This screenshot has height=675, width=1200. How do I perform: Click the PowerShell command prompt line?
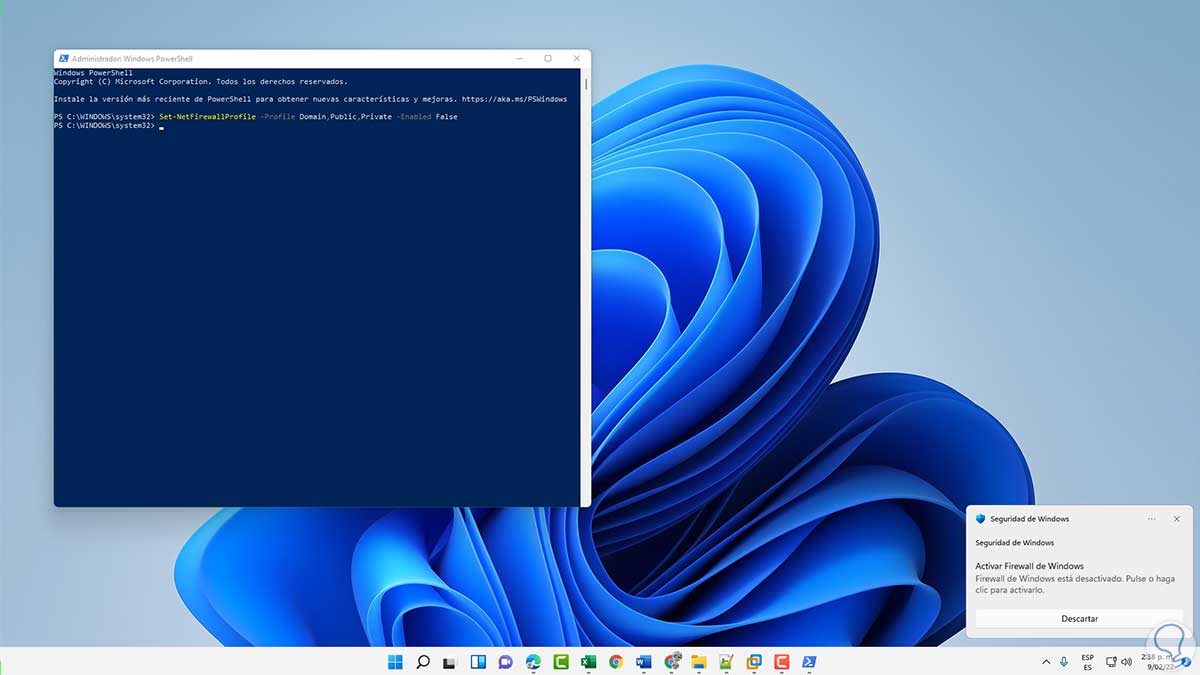[x=160, y=126]
